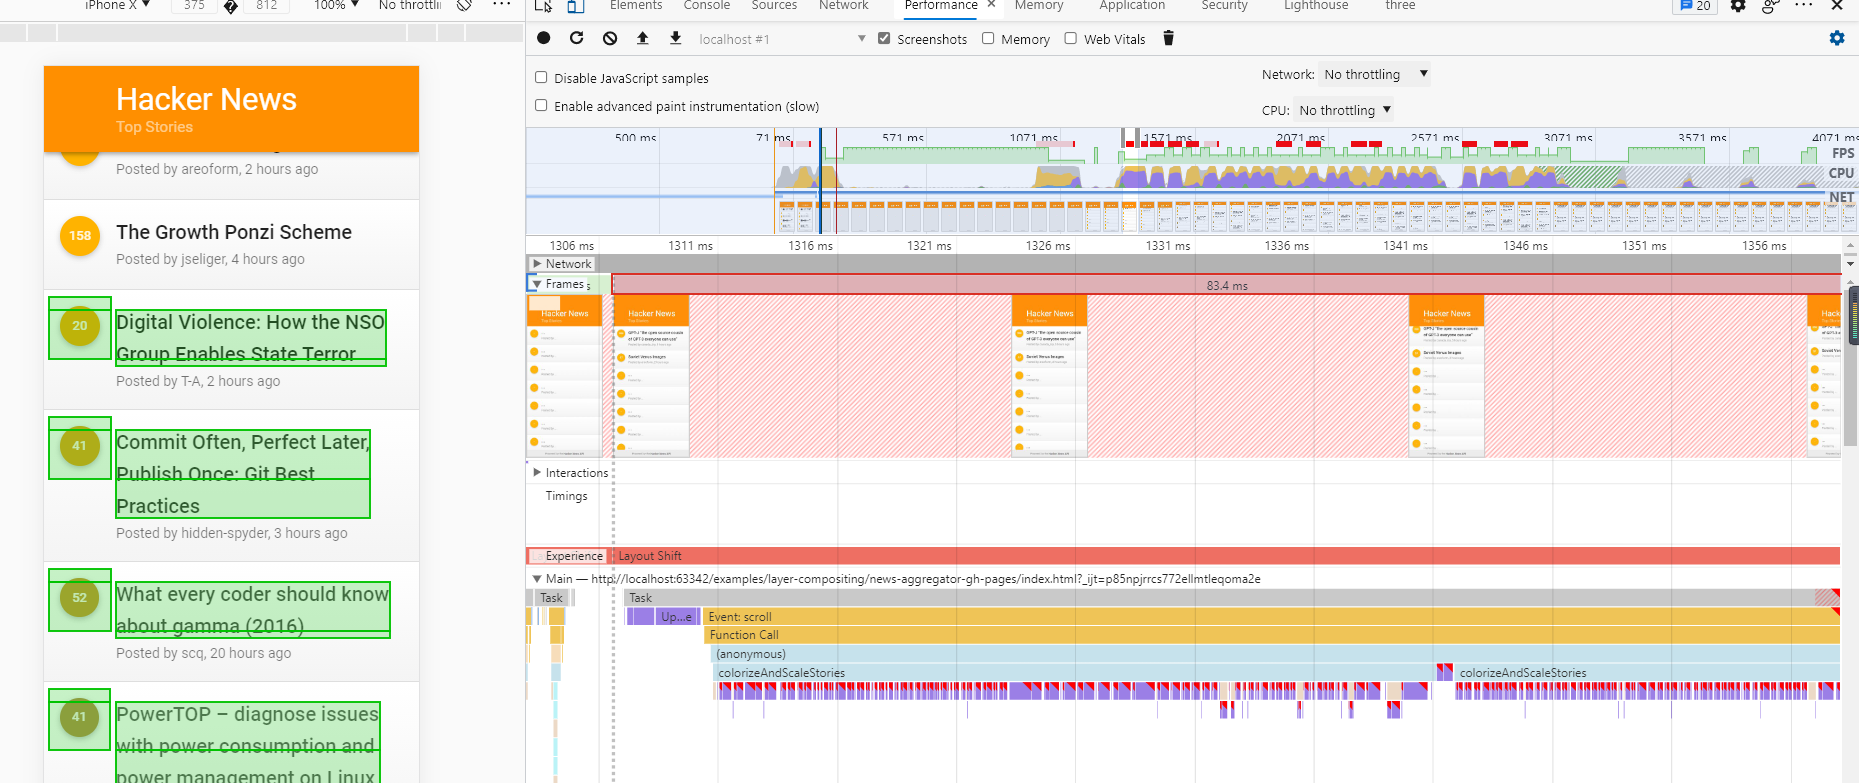Activate the inspect element picker
This screenshot has width=1859, height=783.
[543, 6]
